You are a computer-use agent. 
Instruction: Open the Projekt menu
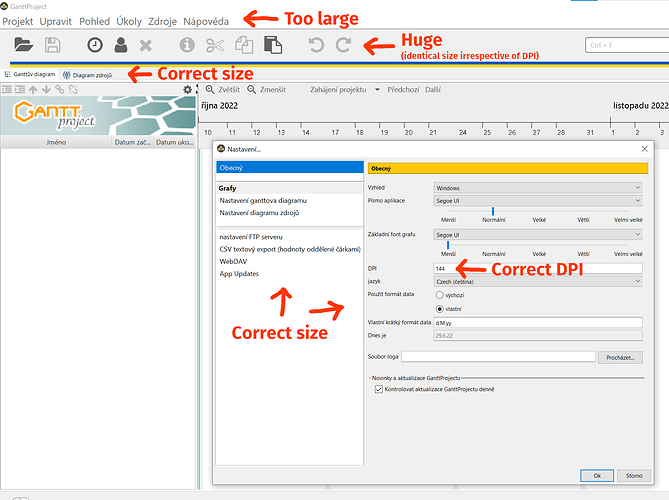[17, 21]
